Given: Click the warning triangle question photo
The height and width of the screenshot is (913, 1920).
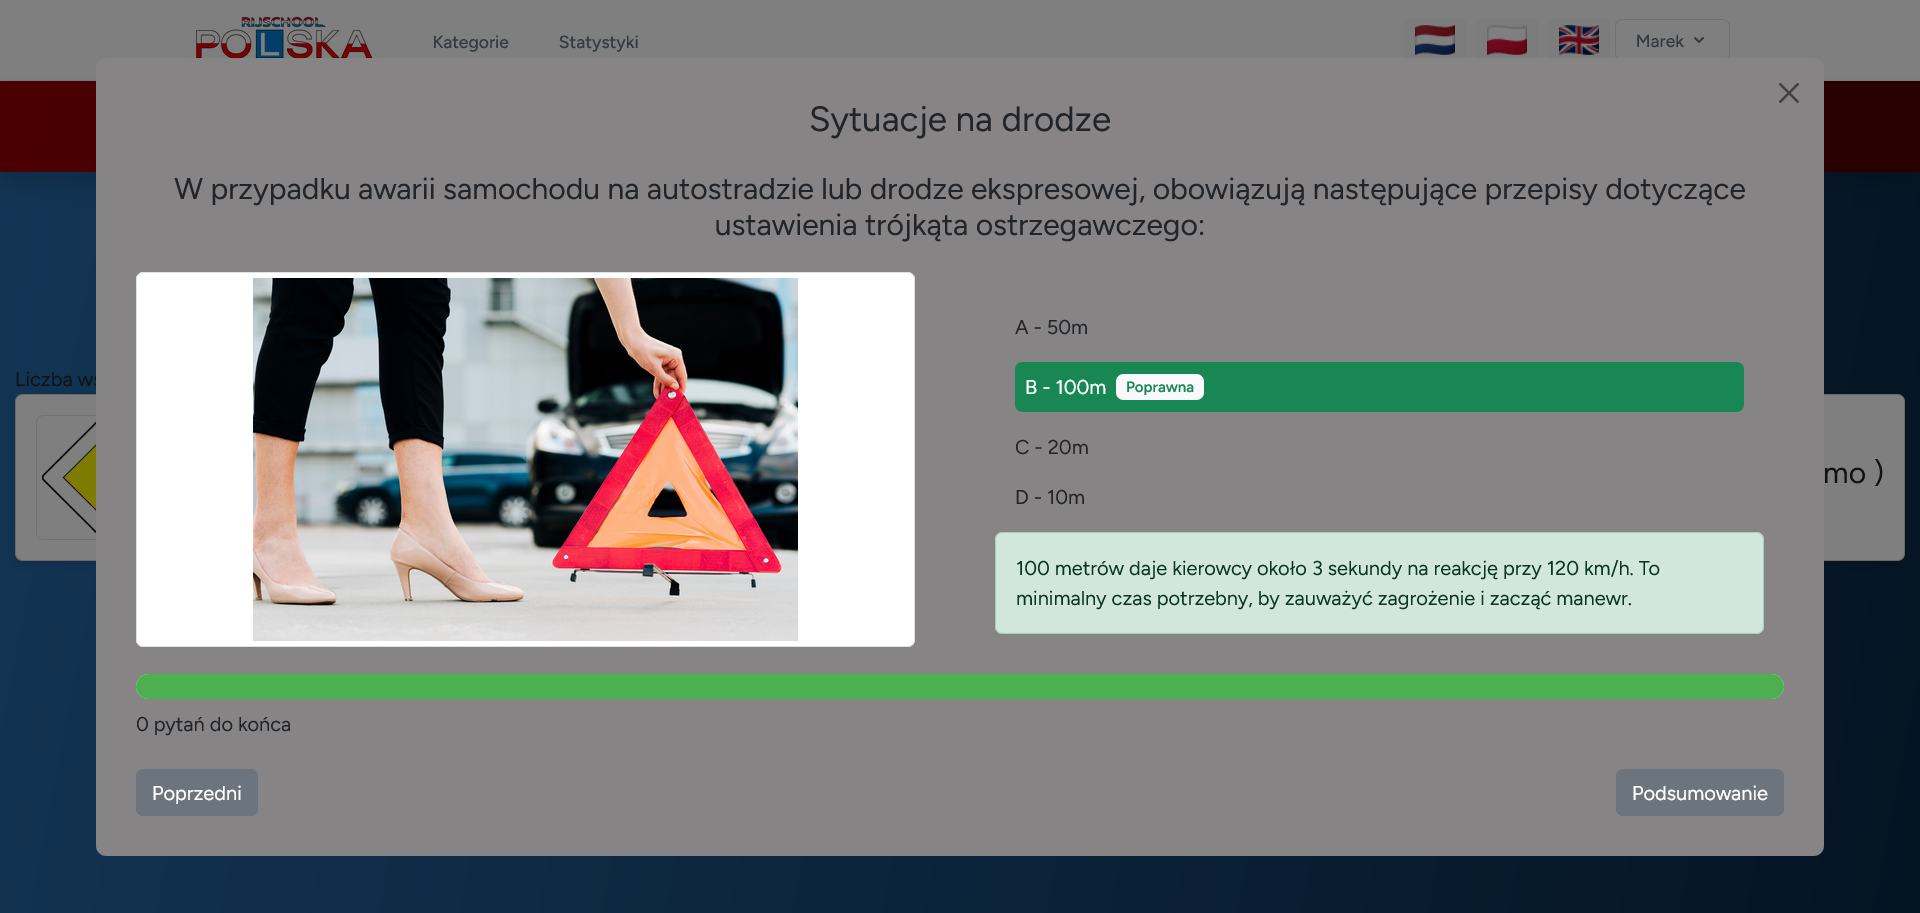Looking at the screenshot, I should point(525,459).
